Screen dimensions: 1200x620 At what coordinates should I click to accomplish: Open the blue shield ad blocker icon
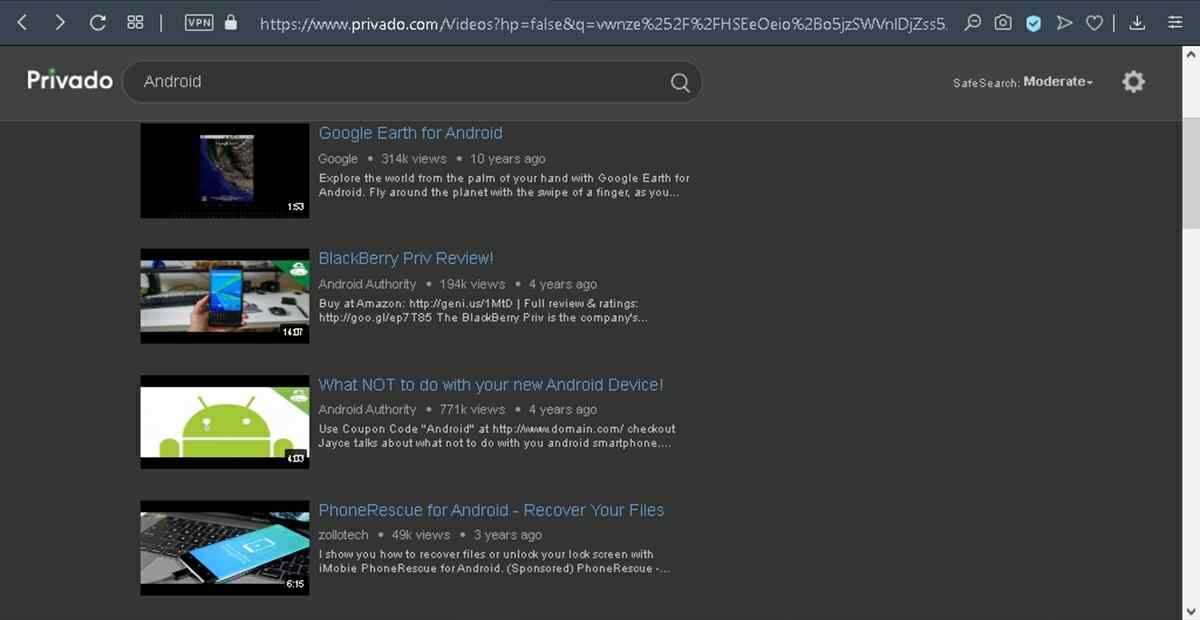coord(1033,23)
